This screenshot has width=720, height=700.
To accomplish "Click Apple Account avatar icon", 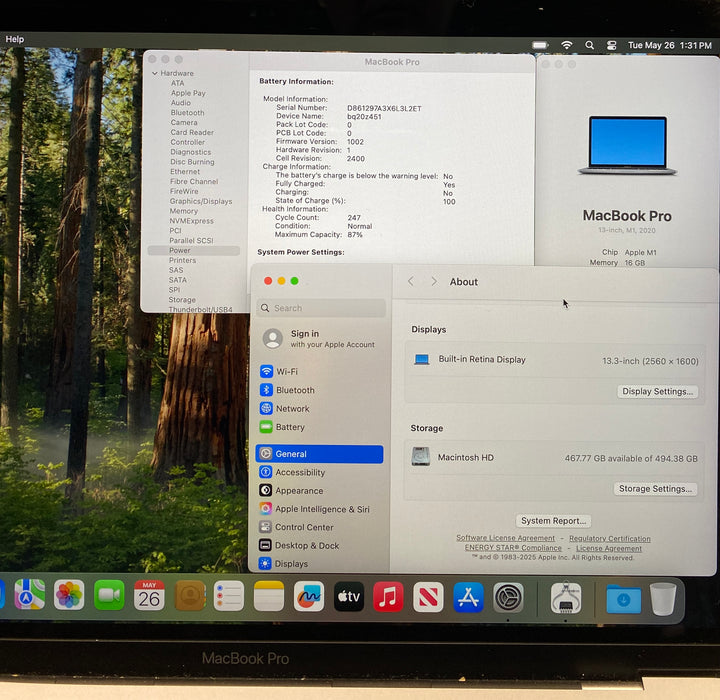I will tap(273, 339).
